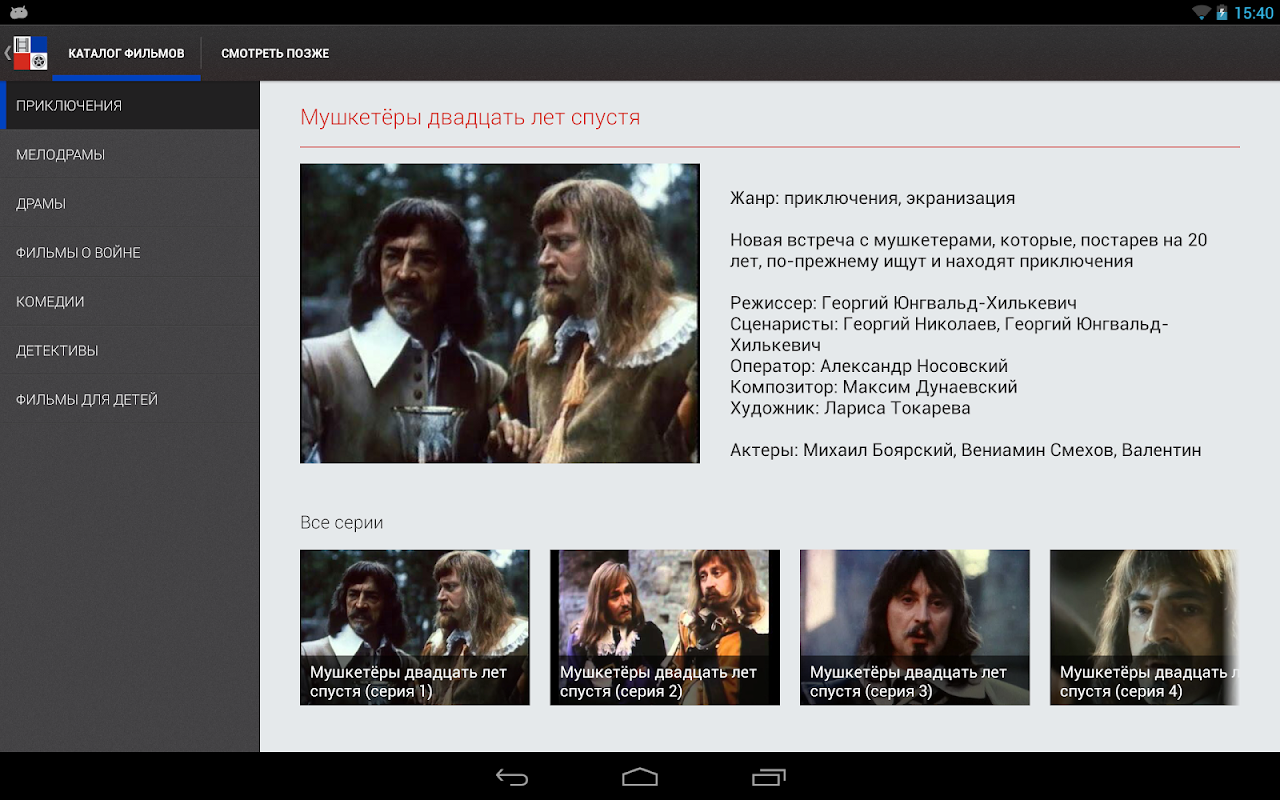Switch to the КАТАЛОГ ФИЛЬМОВ tab
This screenshot has height=800, width=1280.
tap(126, 53)
